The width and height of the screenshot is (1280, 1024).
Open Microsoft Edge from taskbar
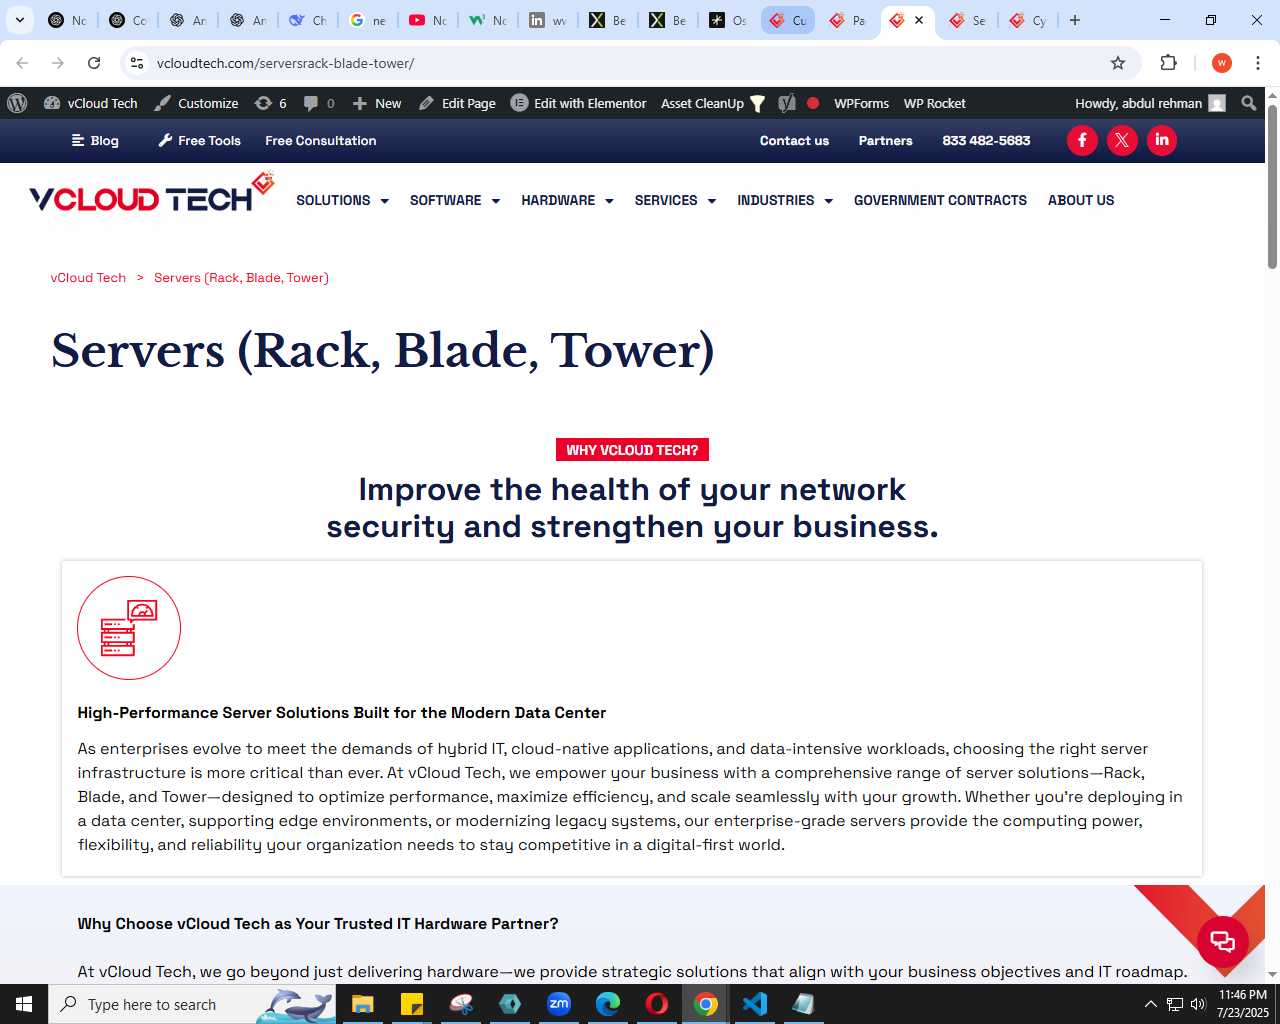pos(608,1004)
